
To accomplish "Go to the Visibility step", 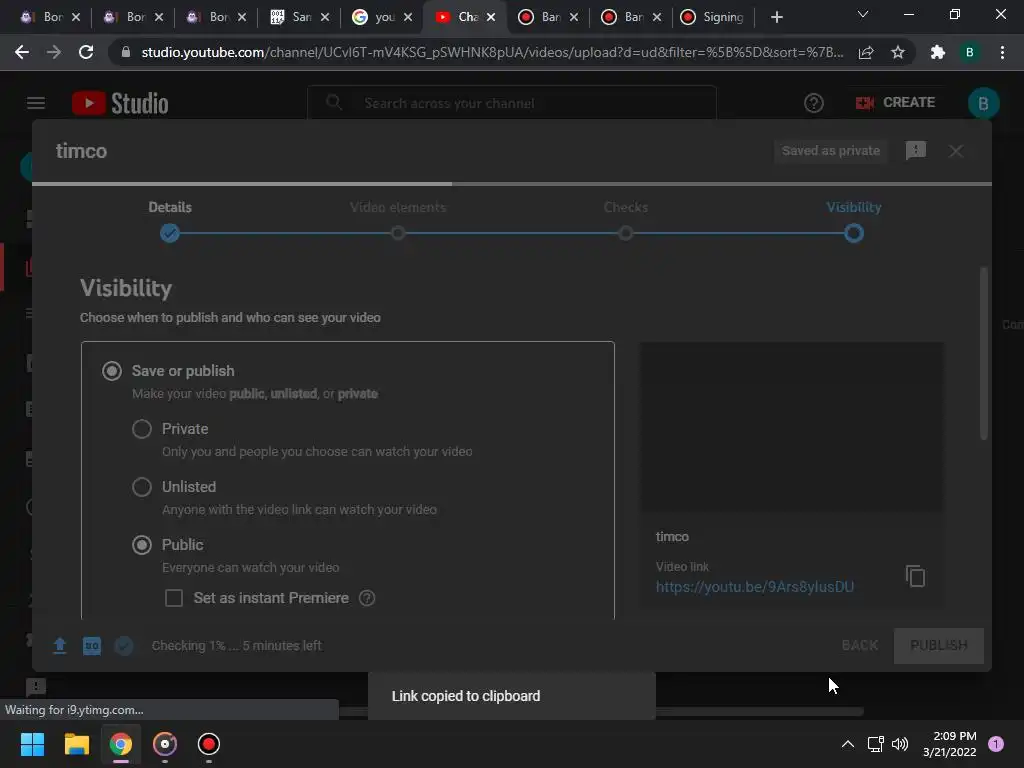I will [x=854, y=221].
